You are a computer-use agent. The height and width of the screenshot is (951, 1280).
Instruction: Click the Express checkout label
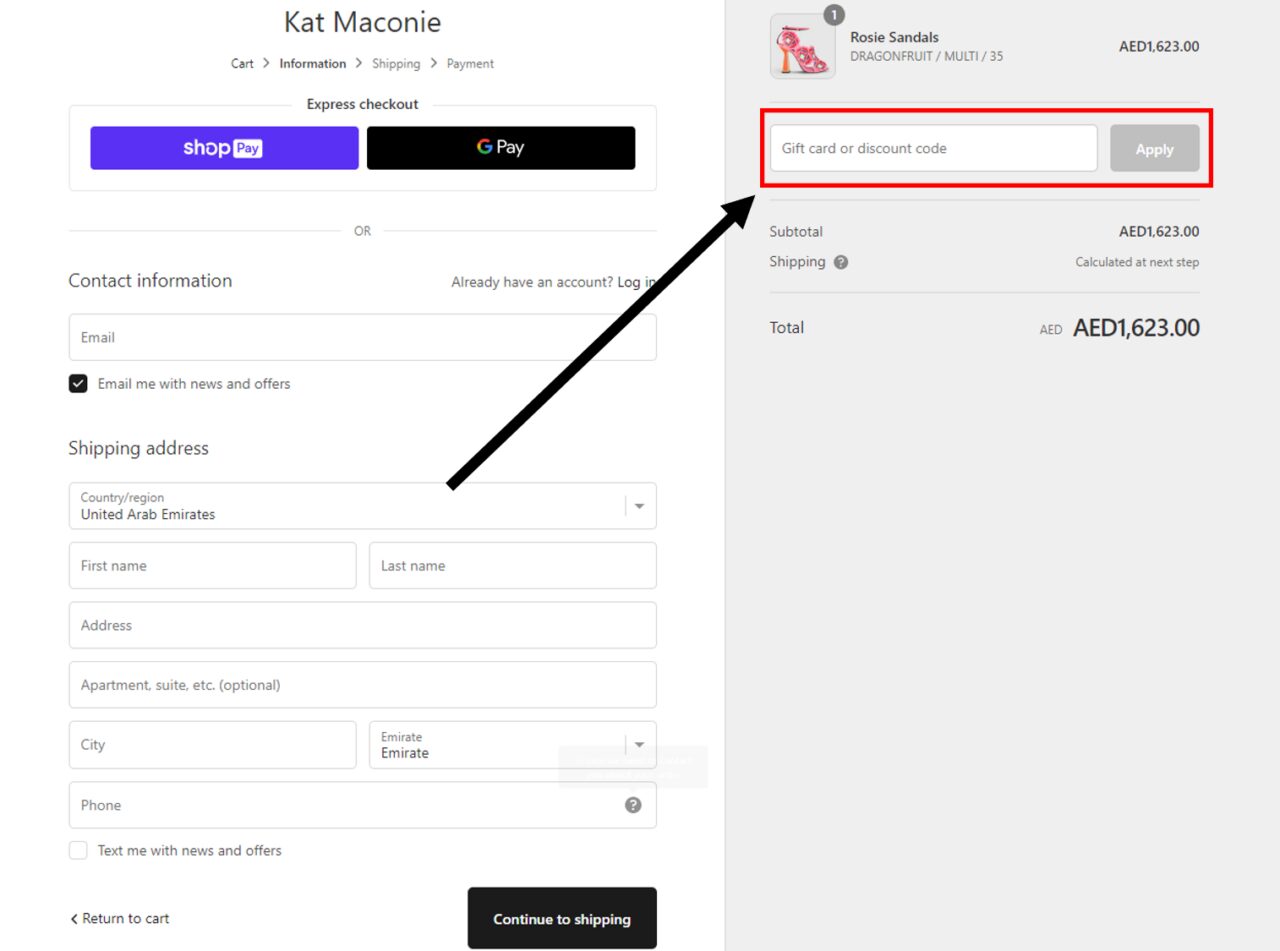pos(363,104)
